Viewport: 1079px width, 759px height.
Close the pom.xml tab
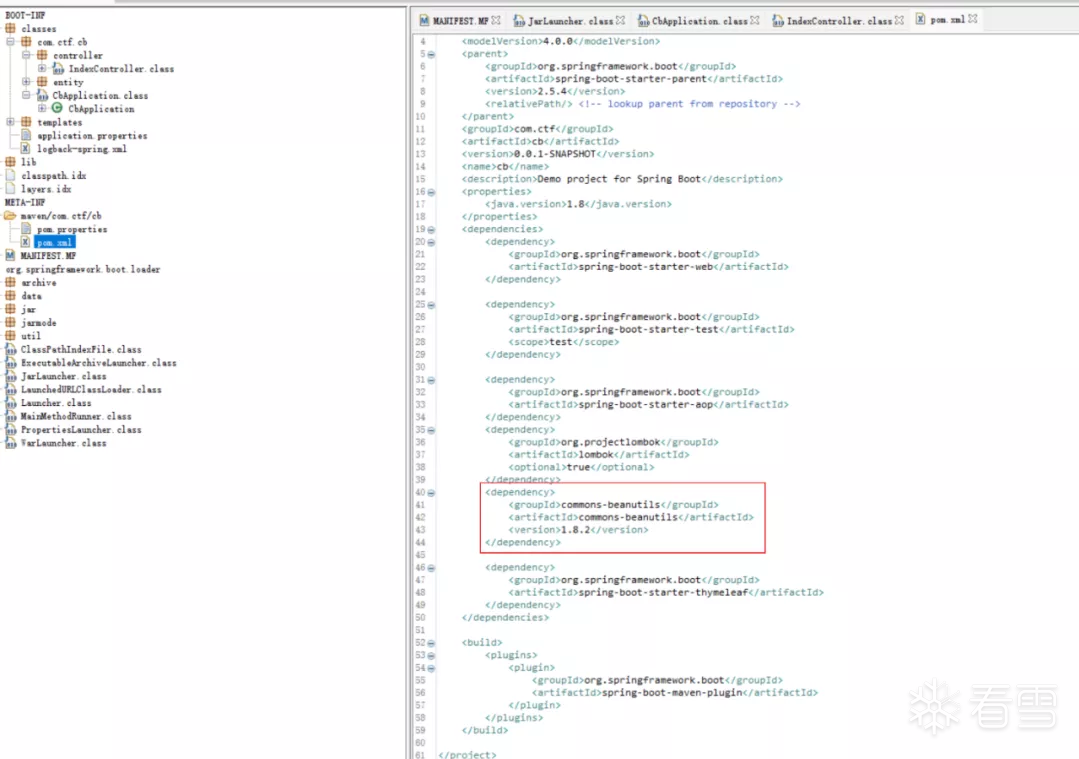click(972, 19)
